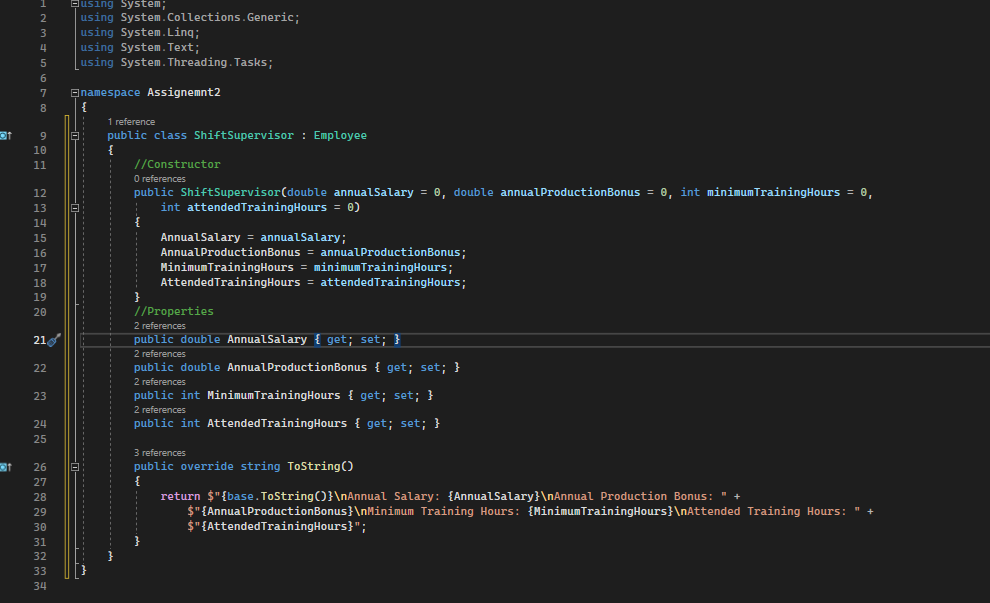Collapse the Assignemnt2 namespace region
The height and width of the screenshot is (603, 990).
[74, 91]
